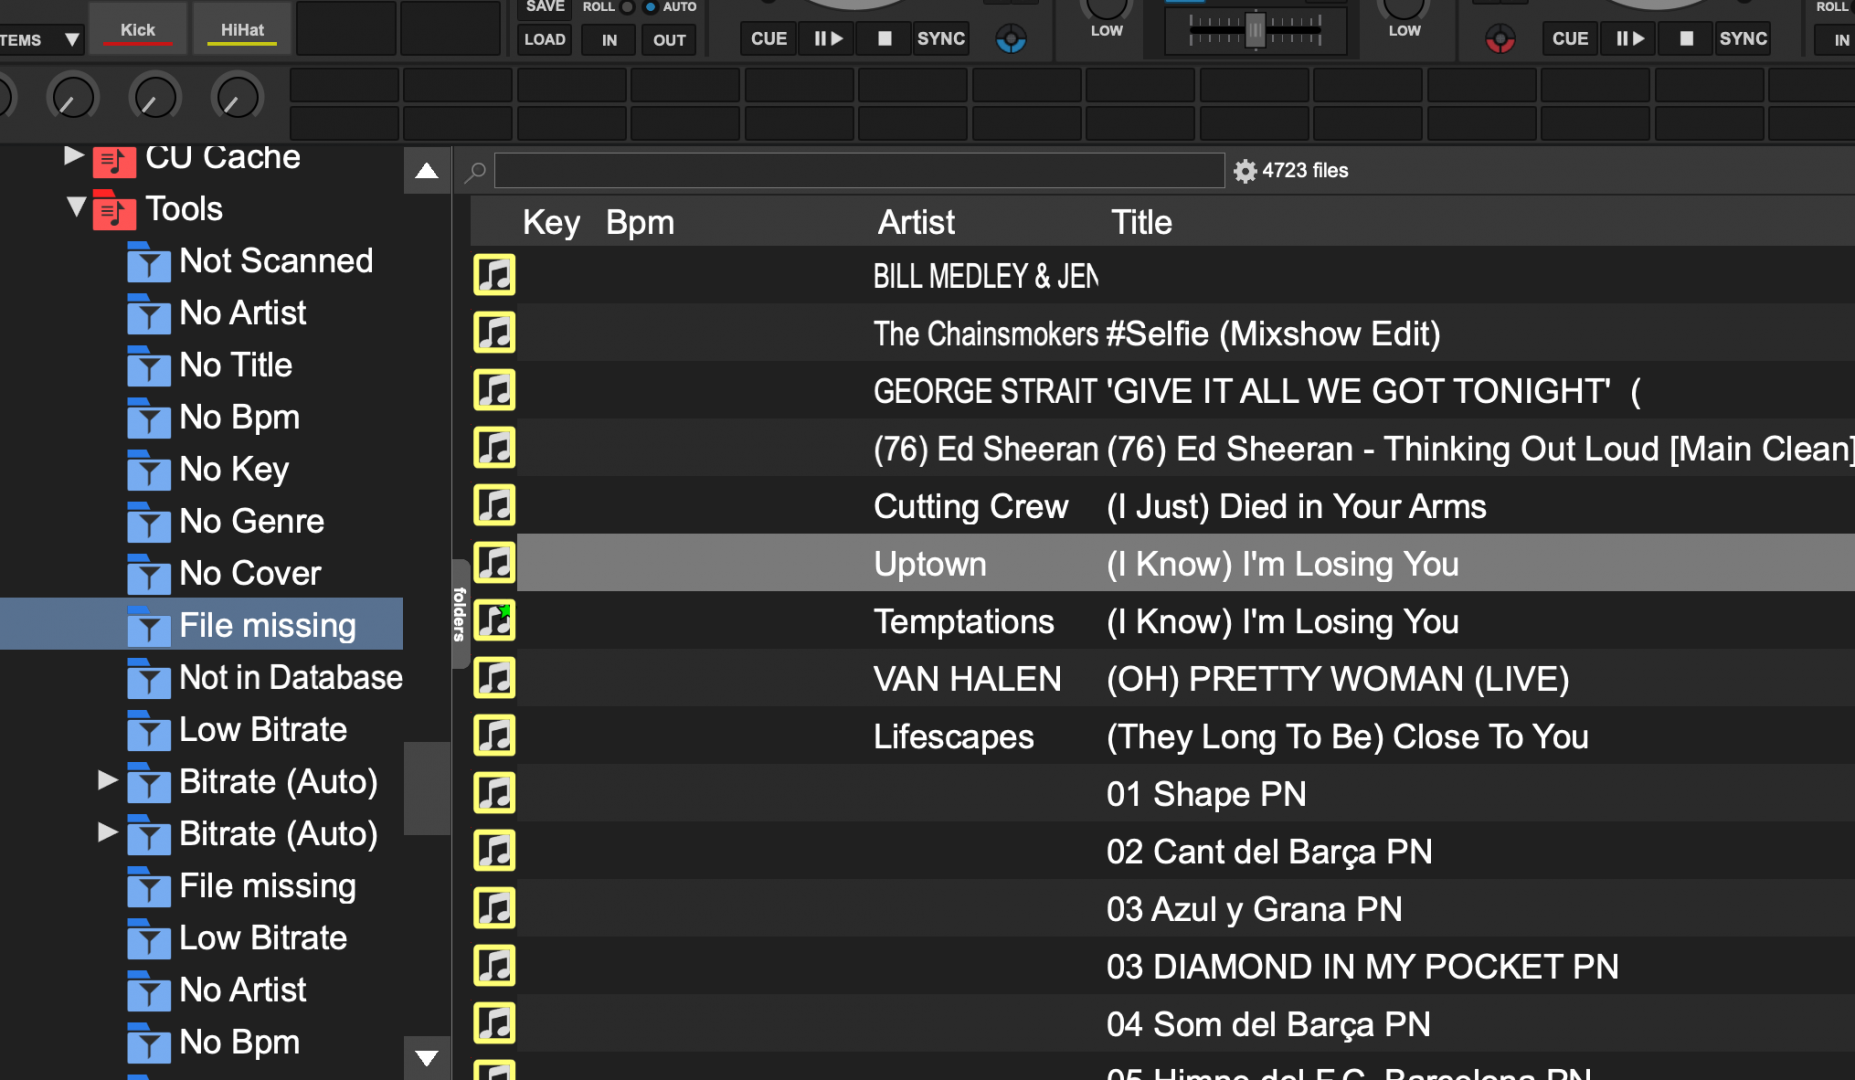Toggle the Kick sampler pad
Viewport: 1855px width, 1080px height.
point(138,30)
